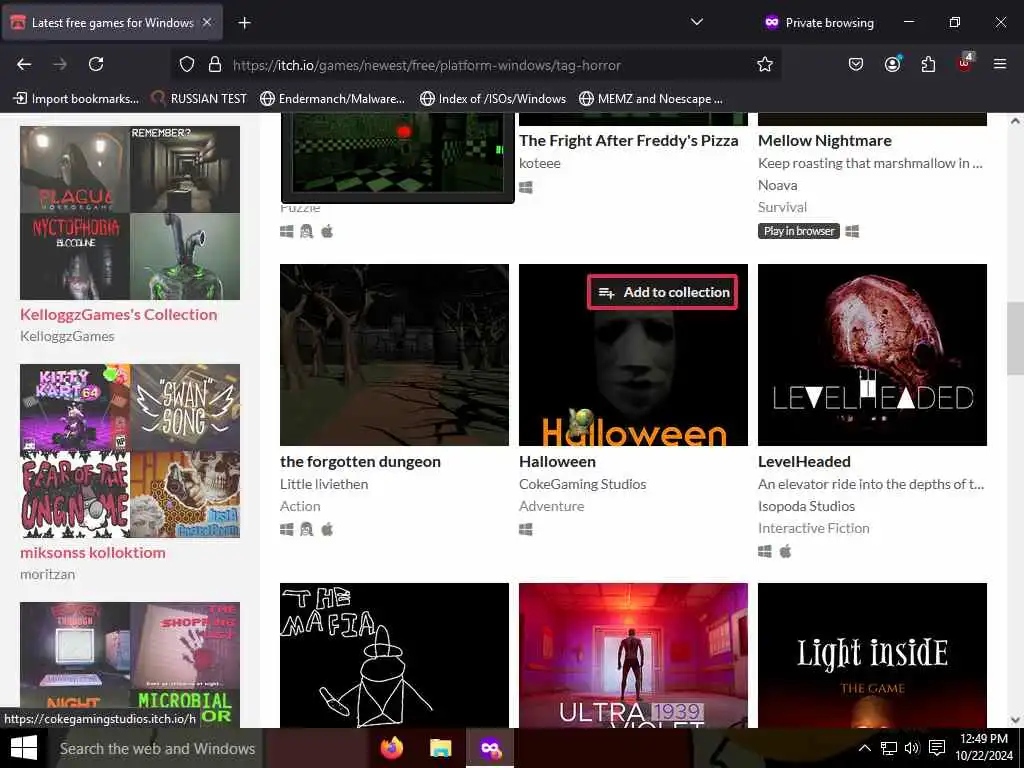Show hidden tray icons chevron
Image resolution: width=1024 pixels, height=768 pixels.
pyautogui.click(x=864, y=748)
